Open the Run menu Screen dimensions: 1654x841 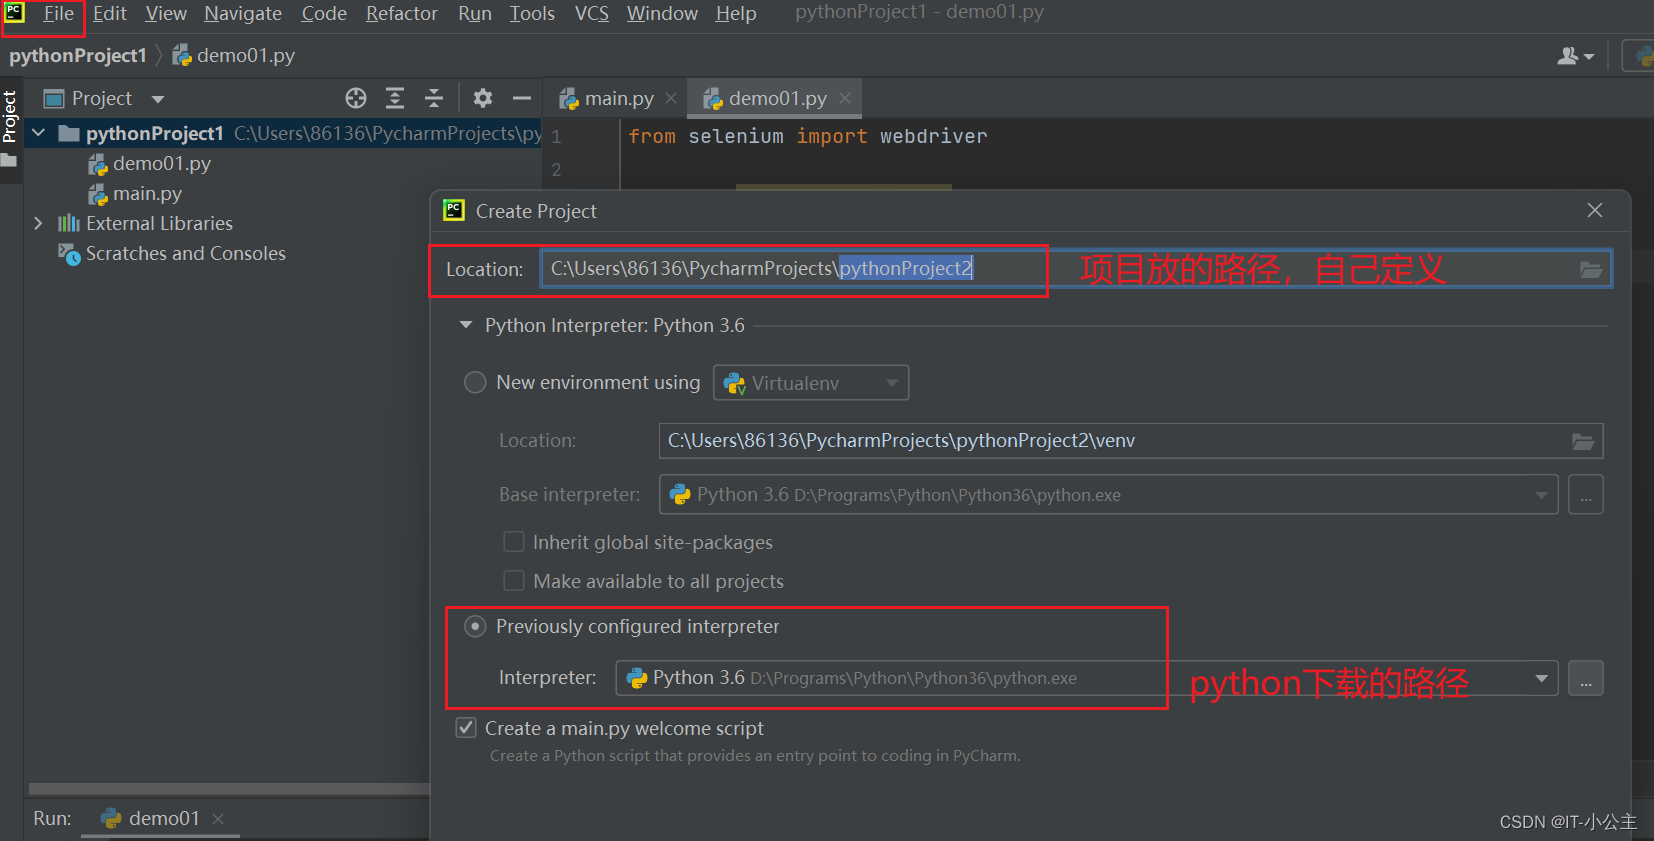(x=475, y=14)
